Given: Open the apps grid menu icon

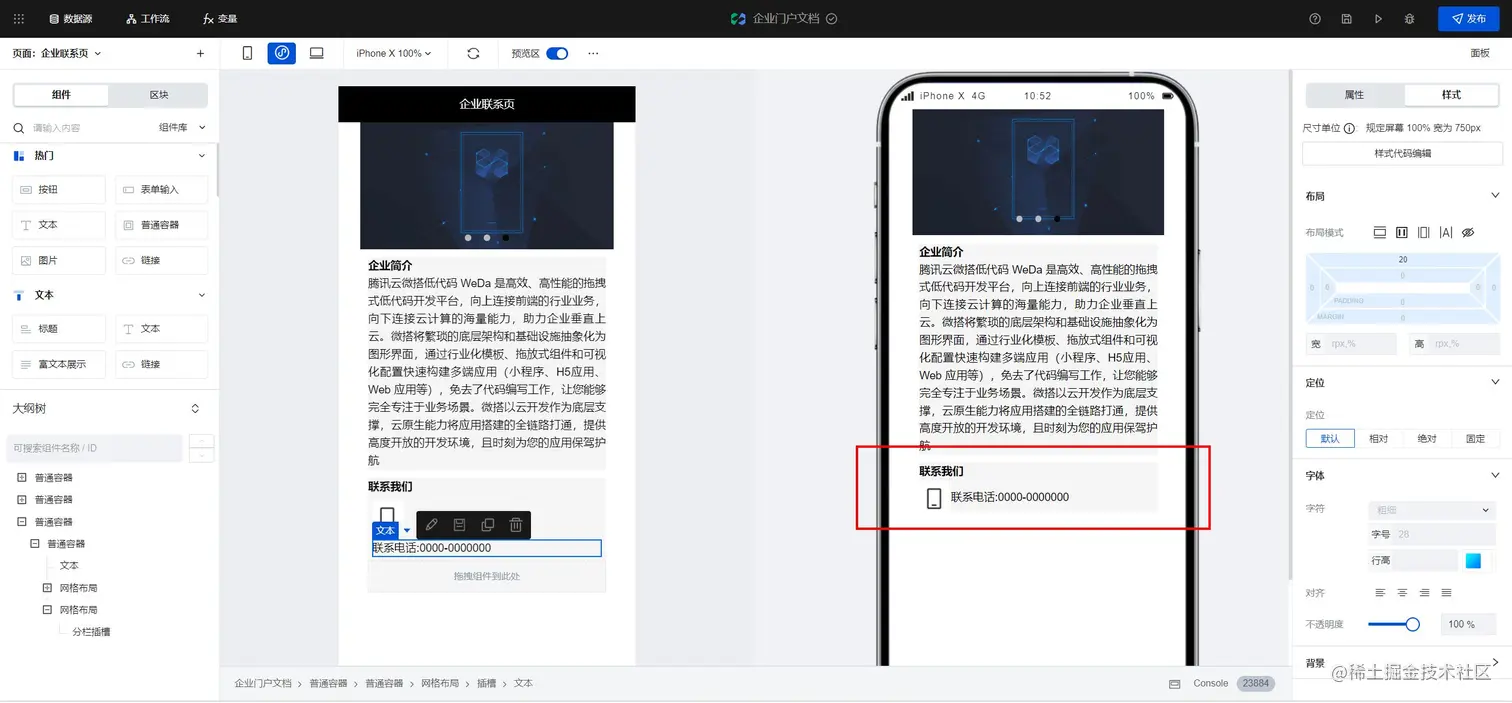Looking at the screenshot, I should pos(18,19).
